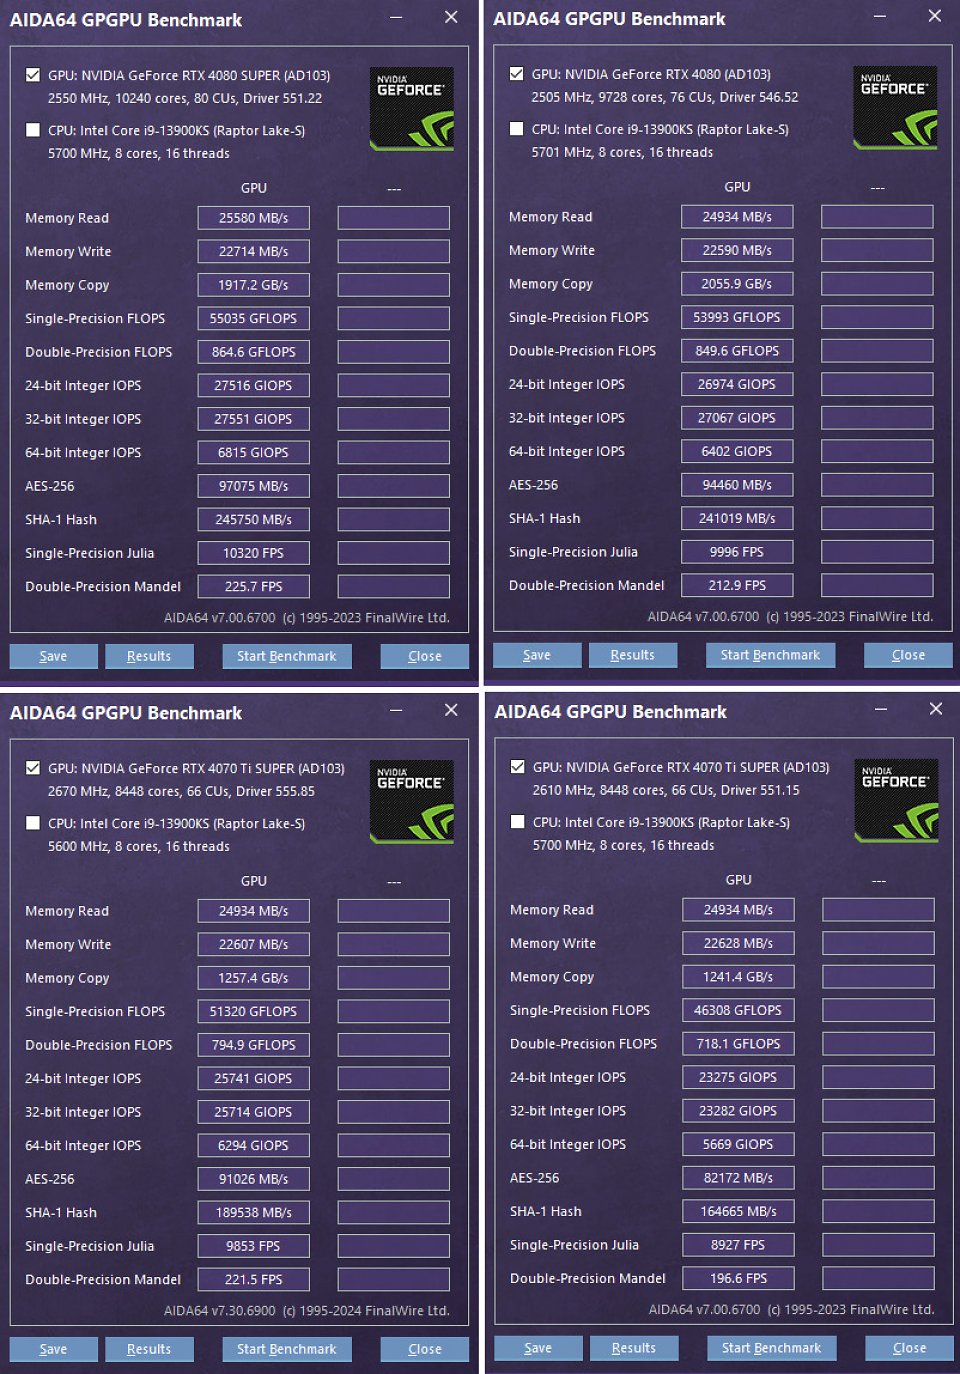Start Benchmark in driver 551.15 window

[x=772, y=1348]
